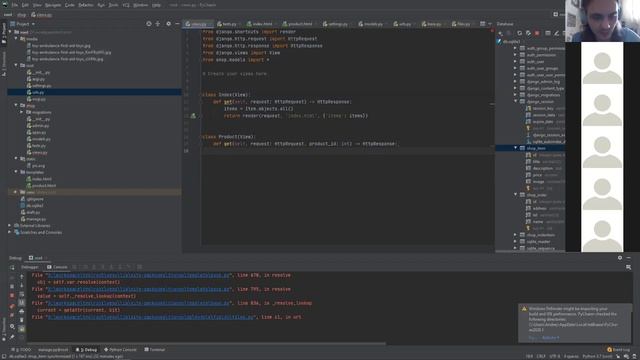Collapse the media folder in Project tree
The image size is (640, 360).
(16, 39)
